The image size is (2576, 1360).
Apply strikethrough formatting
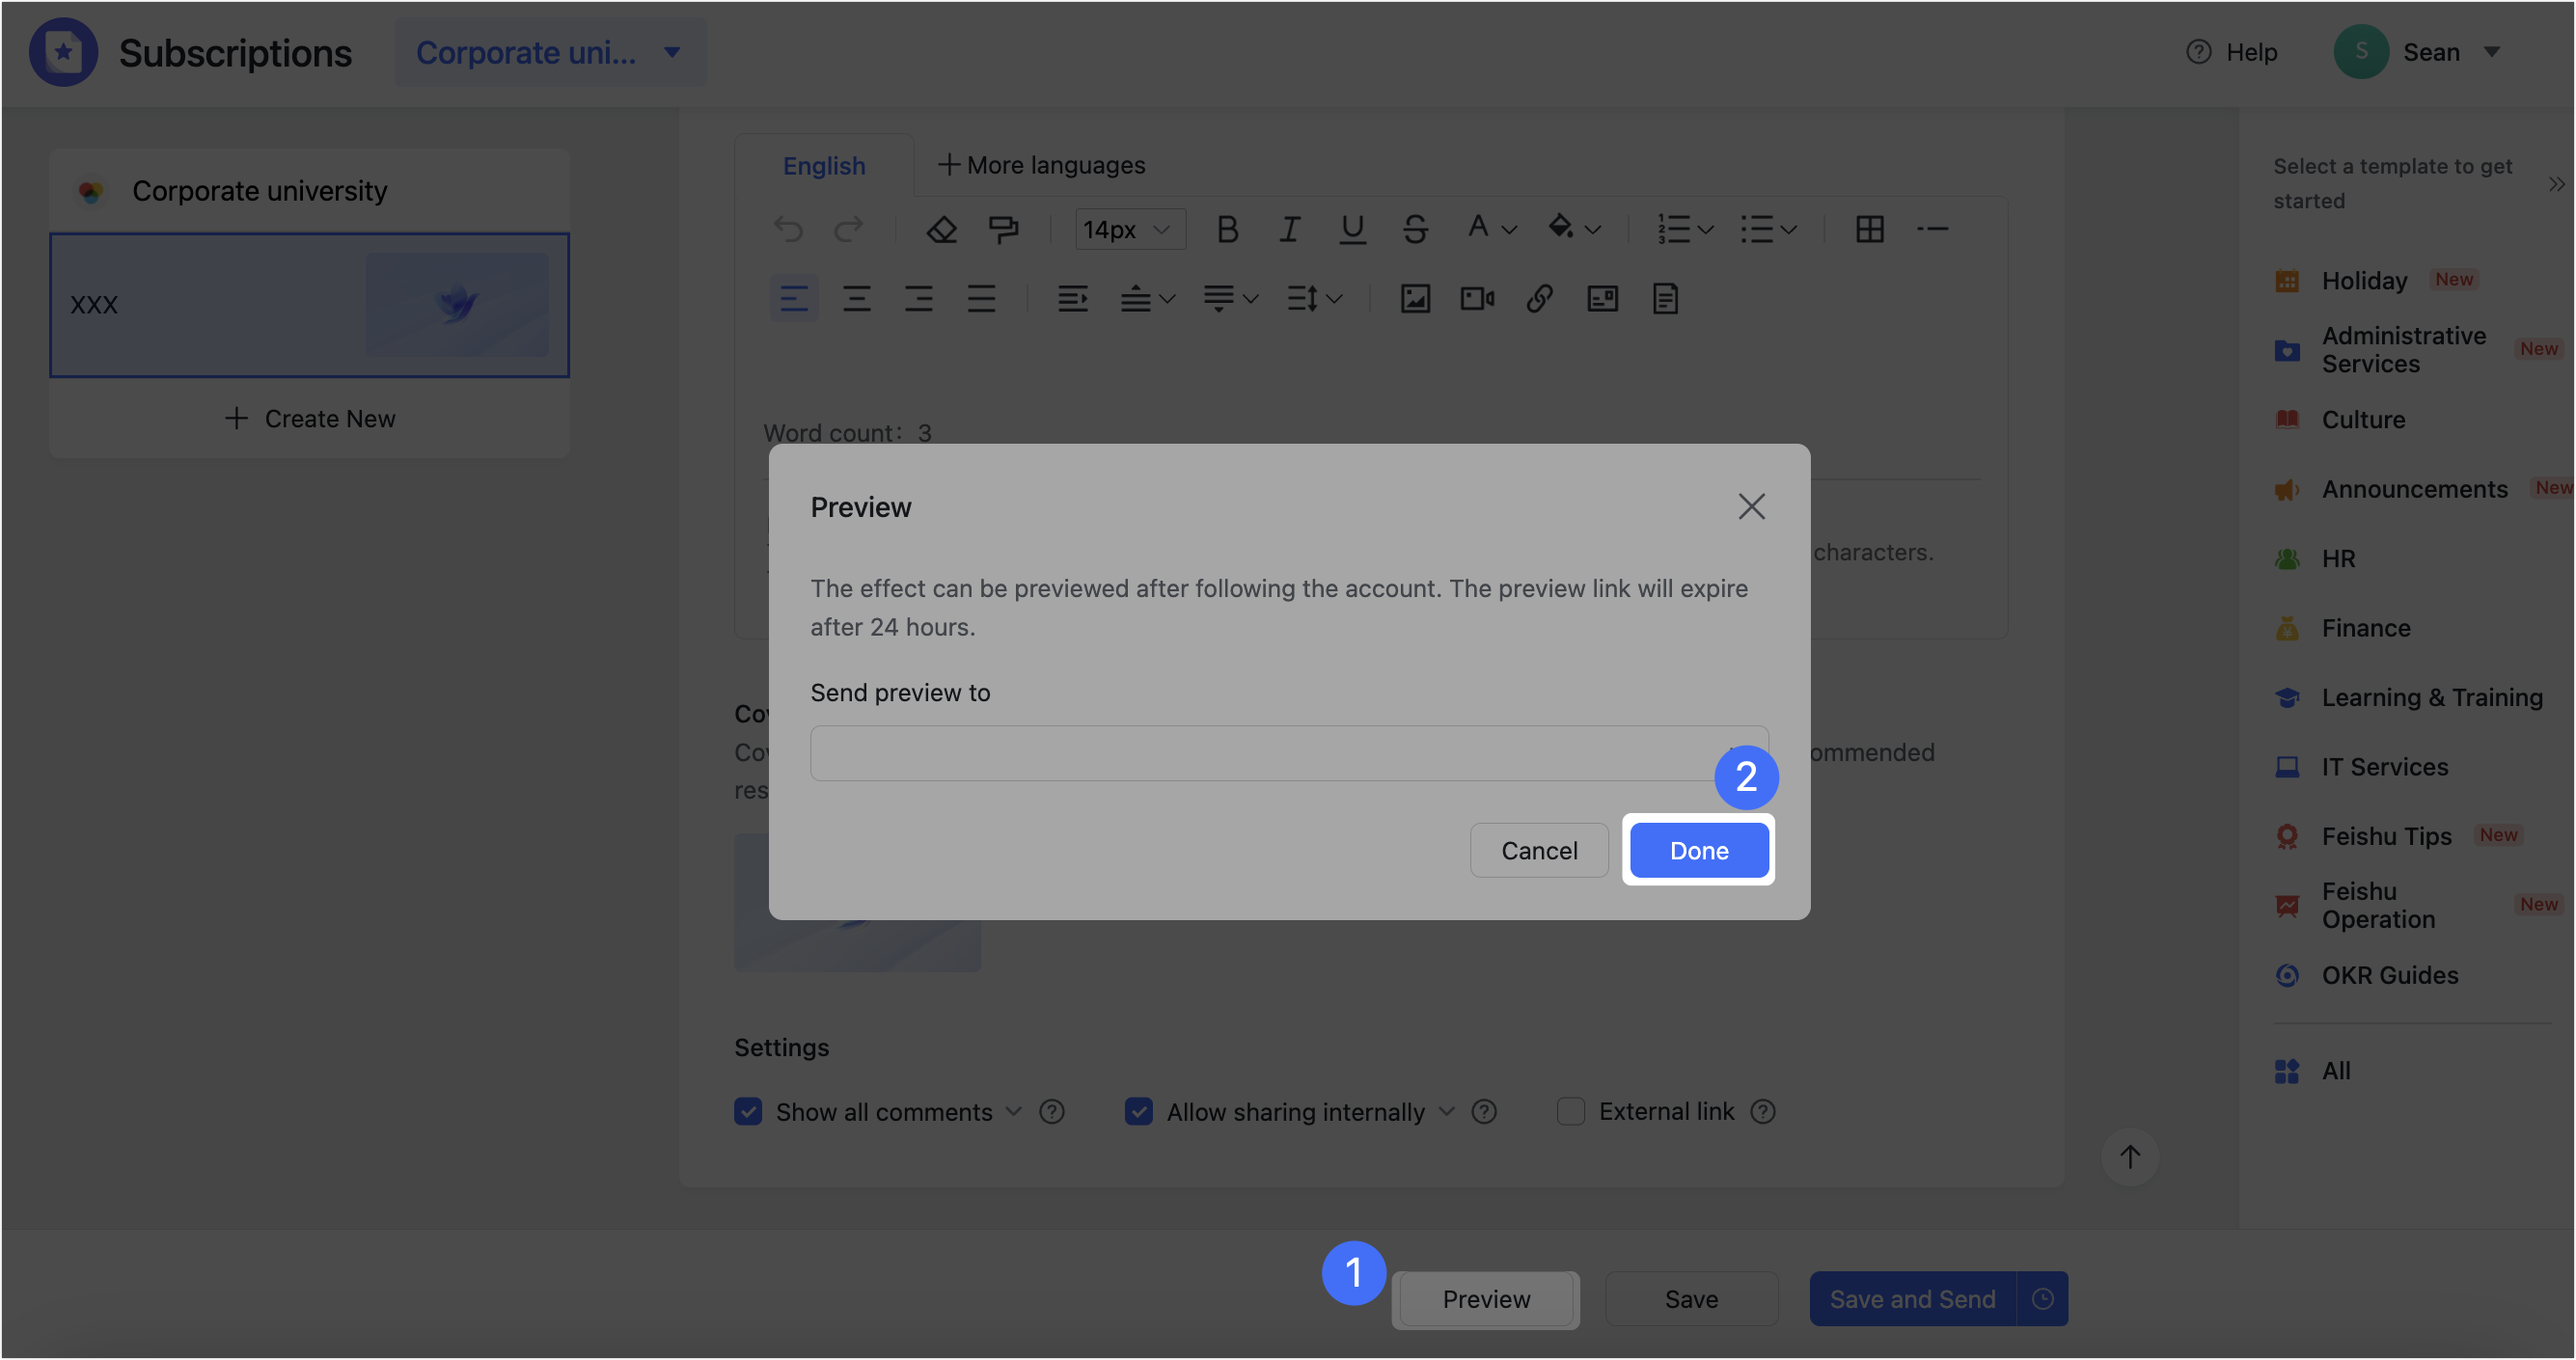(x=1414, y=229)
